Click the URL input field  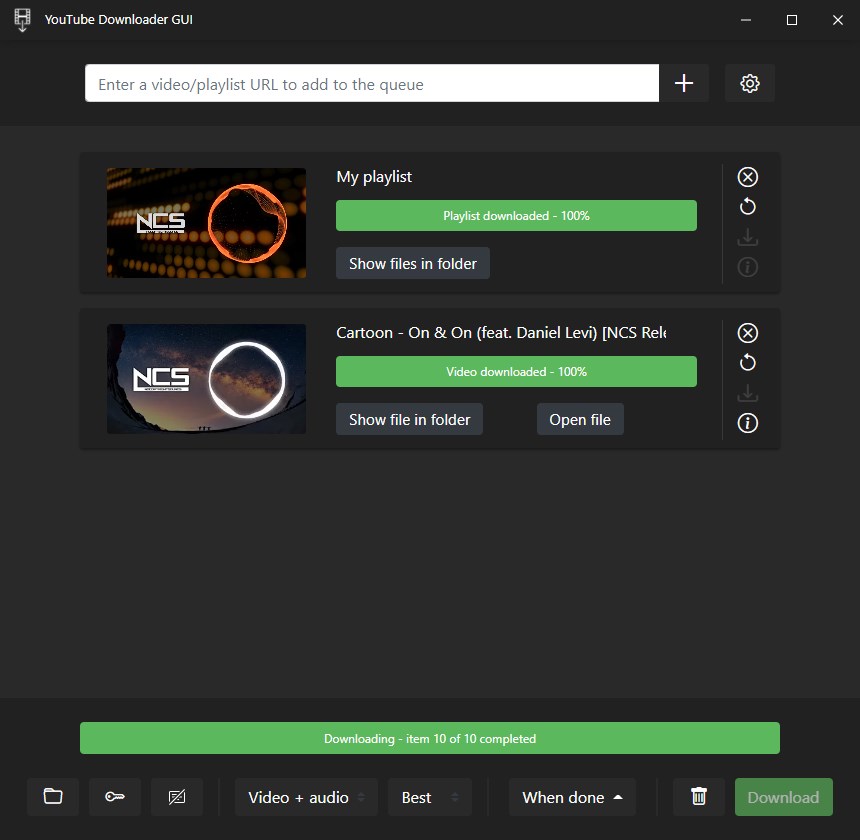[x=372, y=83]
